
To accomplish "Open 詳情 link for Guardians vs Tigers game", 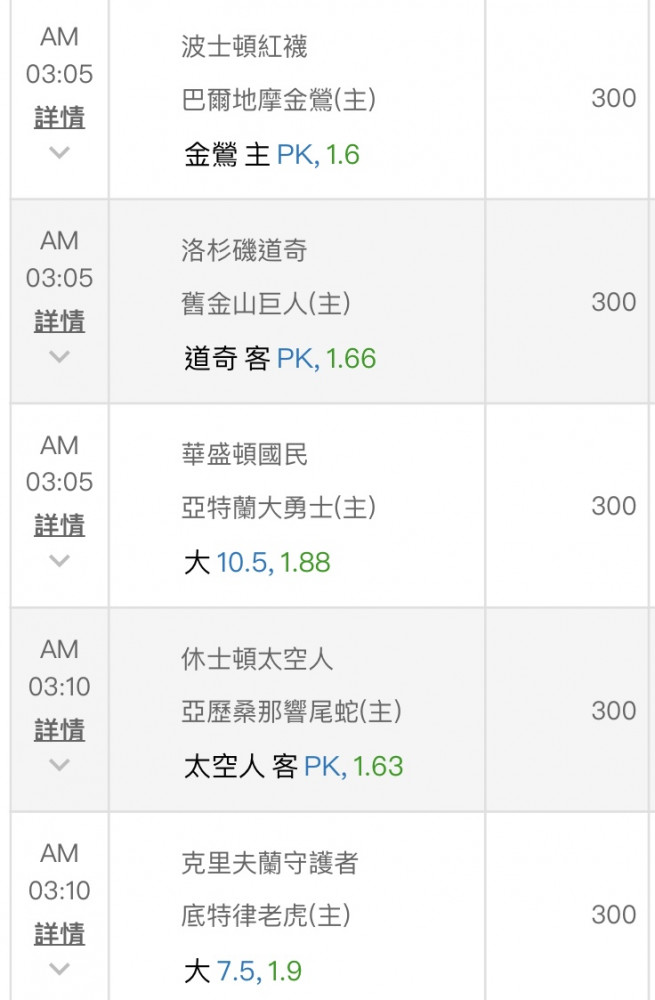I will 59,934.
